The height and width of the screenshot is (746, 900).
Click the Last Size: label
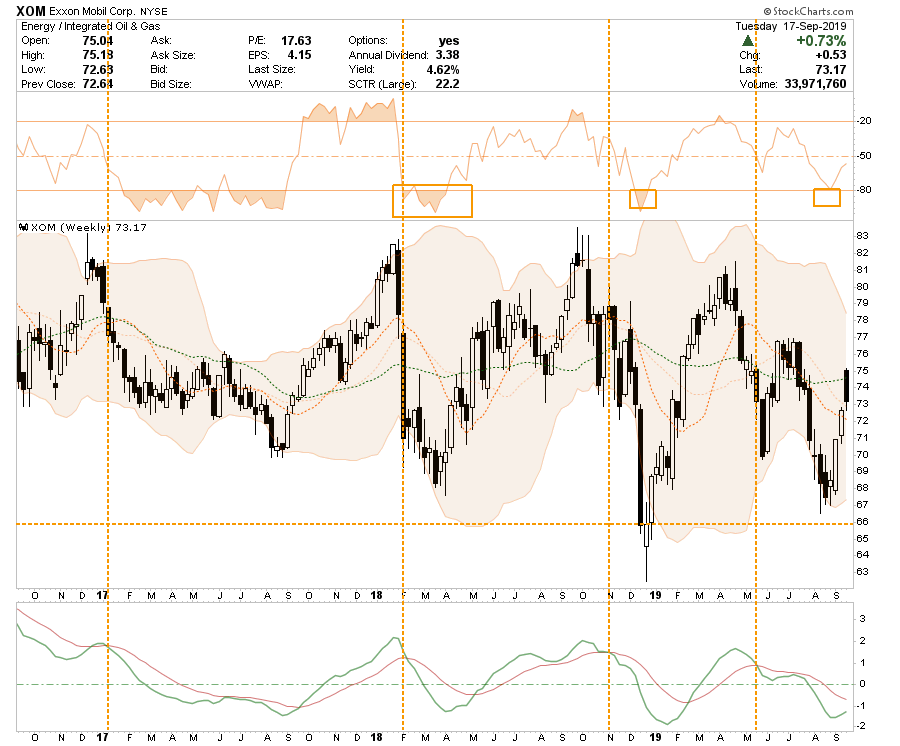271,69
